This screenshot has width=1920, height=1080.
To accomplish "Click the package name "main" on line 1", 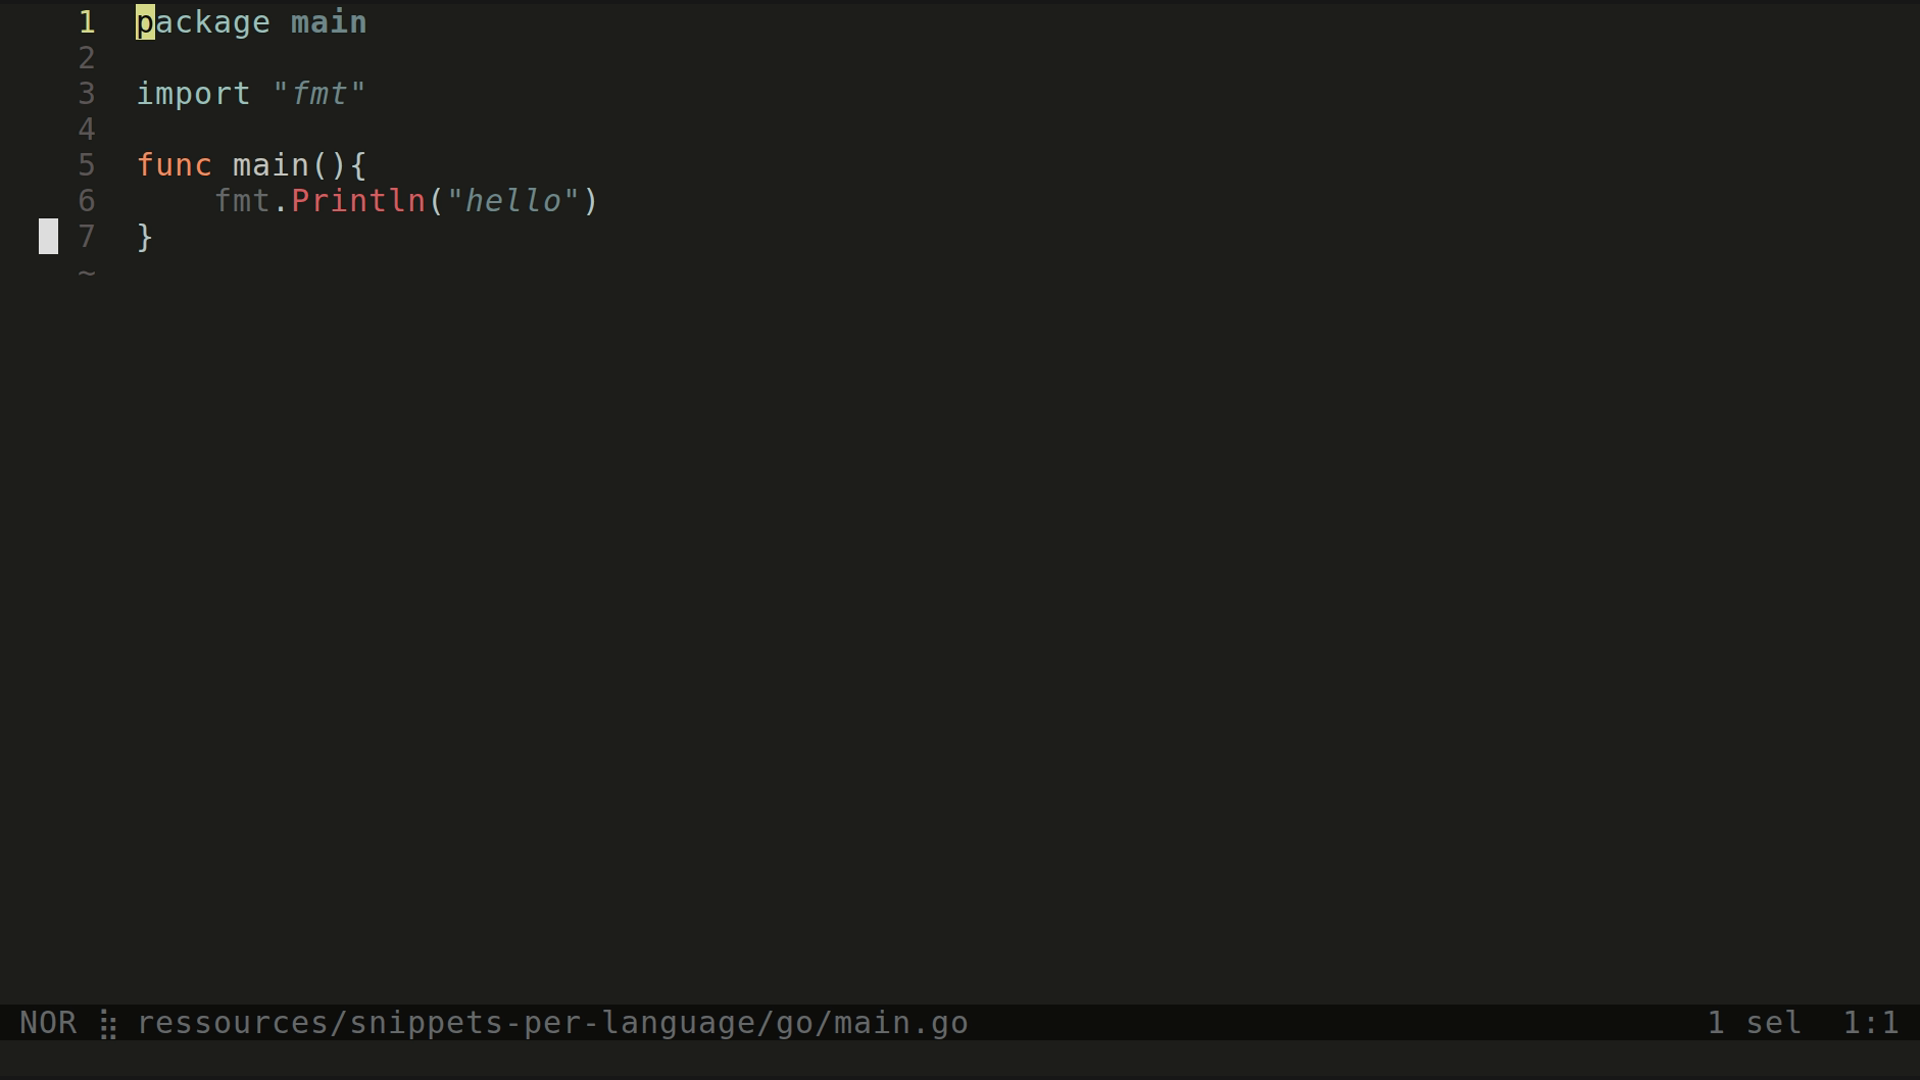I will pyautogui.click(x=328, y=22).
